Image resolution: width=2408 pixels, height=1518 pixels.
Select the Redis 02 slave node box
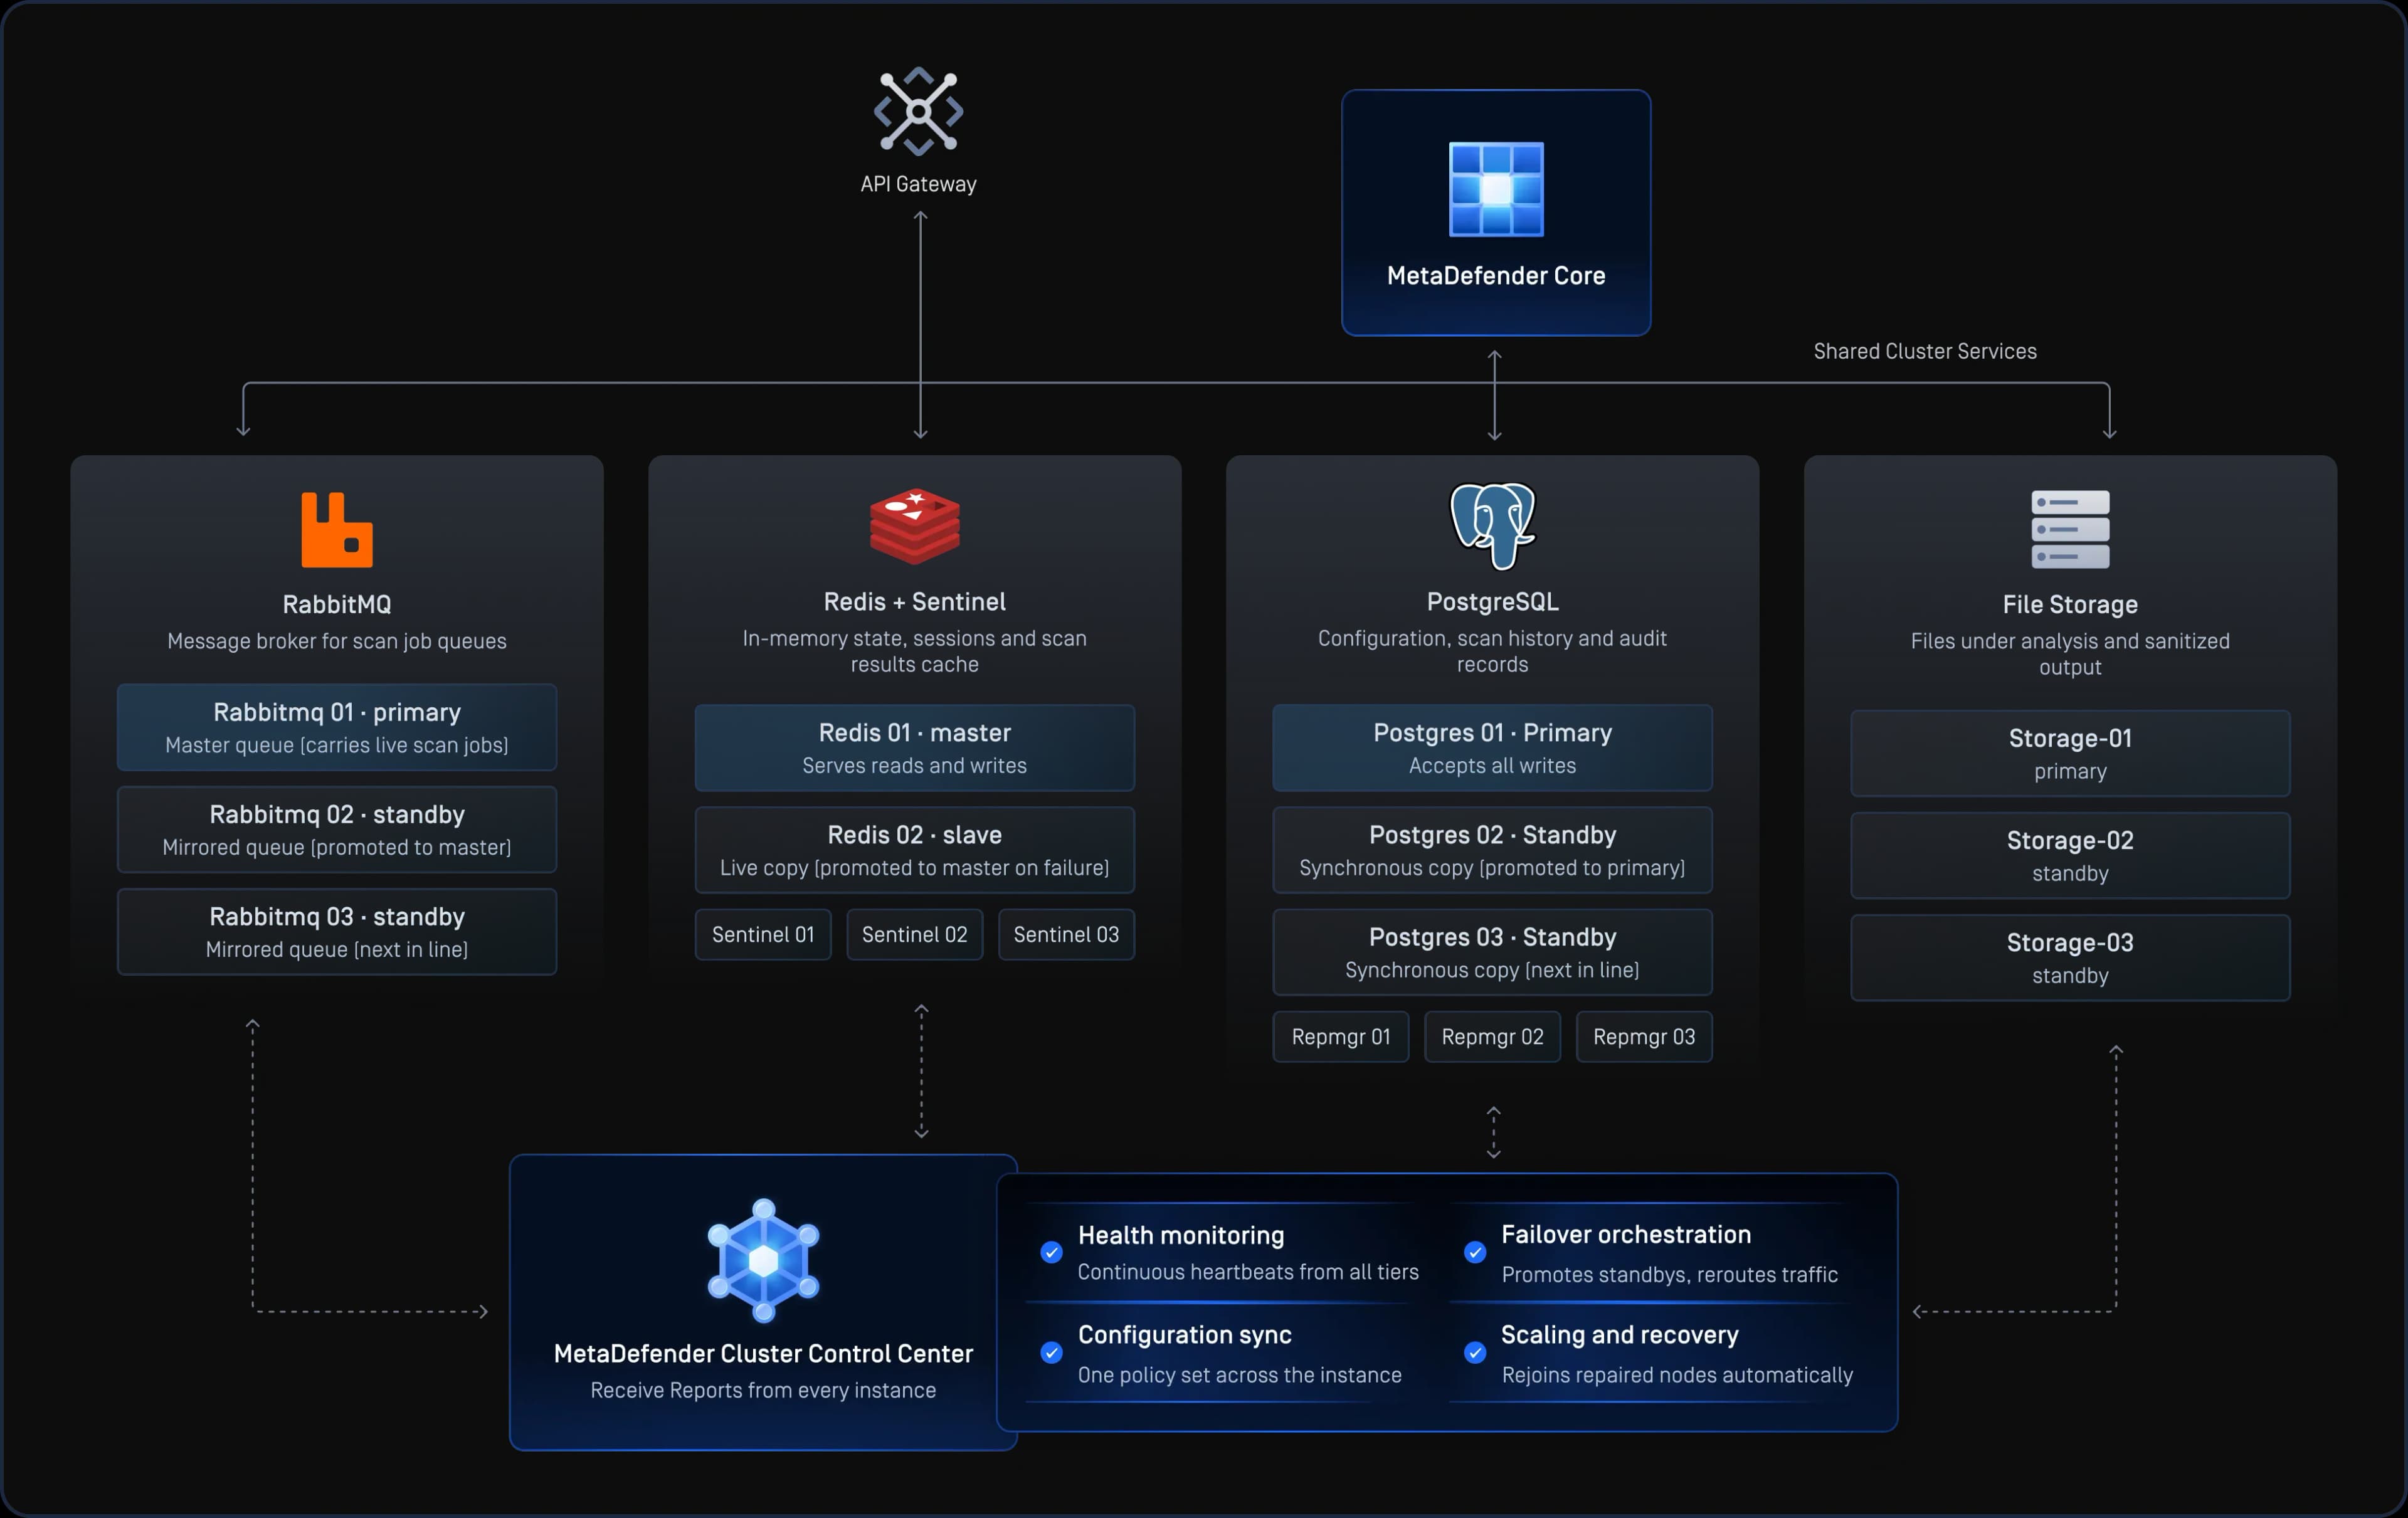[x=914, y=849]
